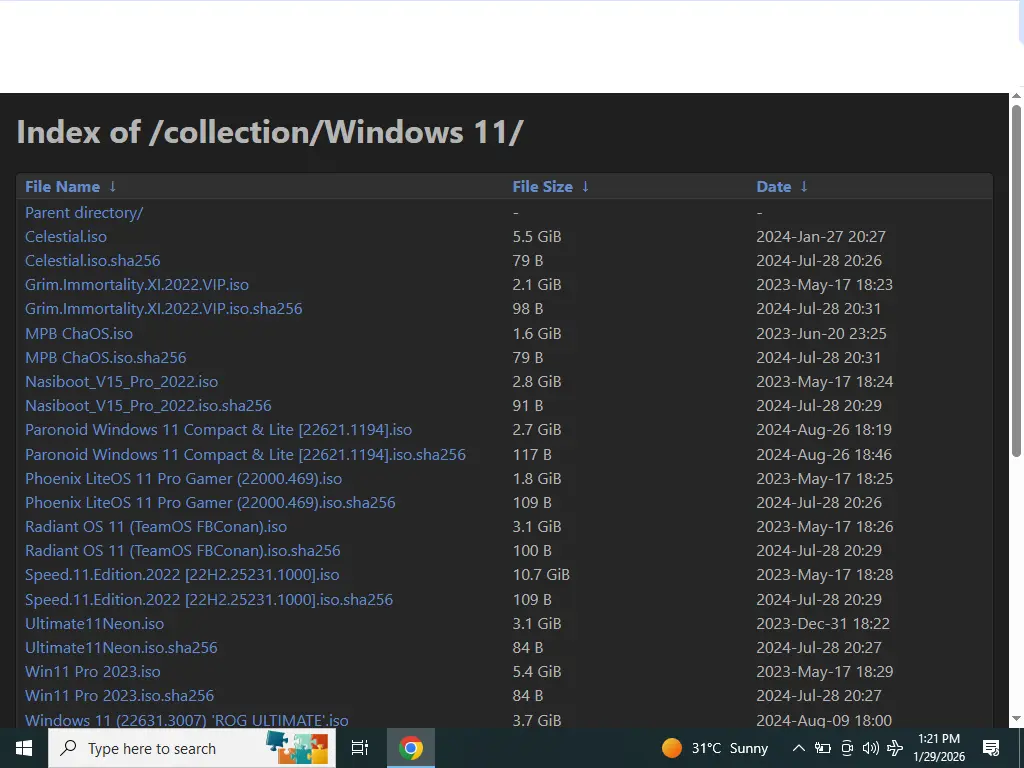Download Speed.11.Edition.2022 [22H2.25231.1000].iso
This screenshot has width=1024, height=768.
click(182, 575)
